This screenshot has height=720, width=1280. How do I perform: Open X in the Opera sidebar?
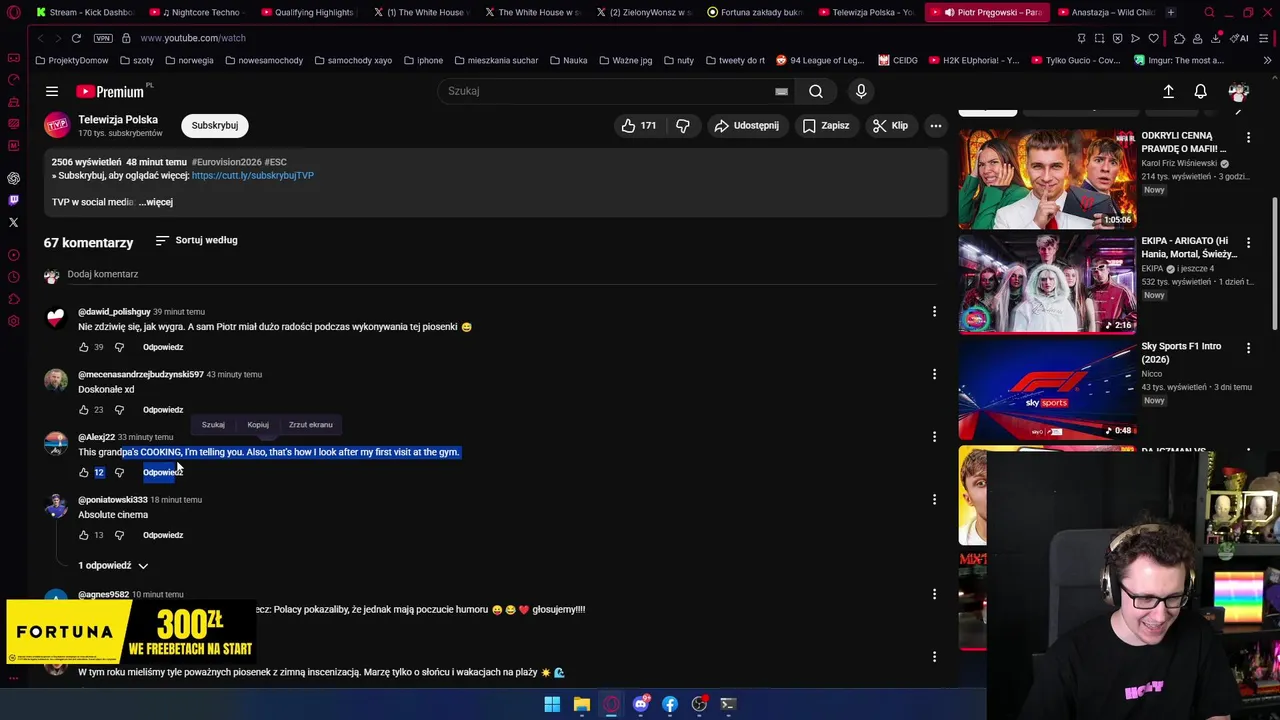(13, 222)
